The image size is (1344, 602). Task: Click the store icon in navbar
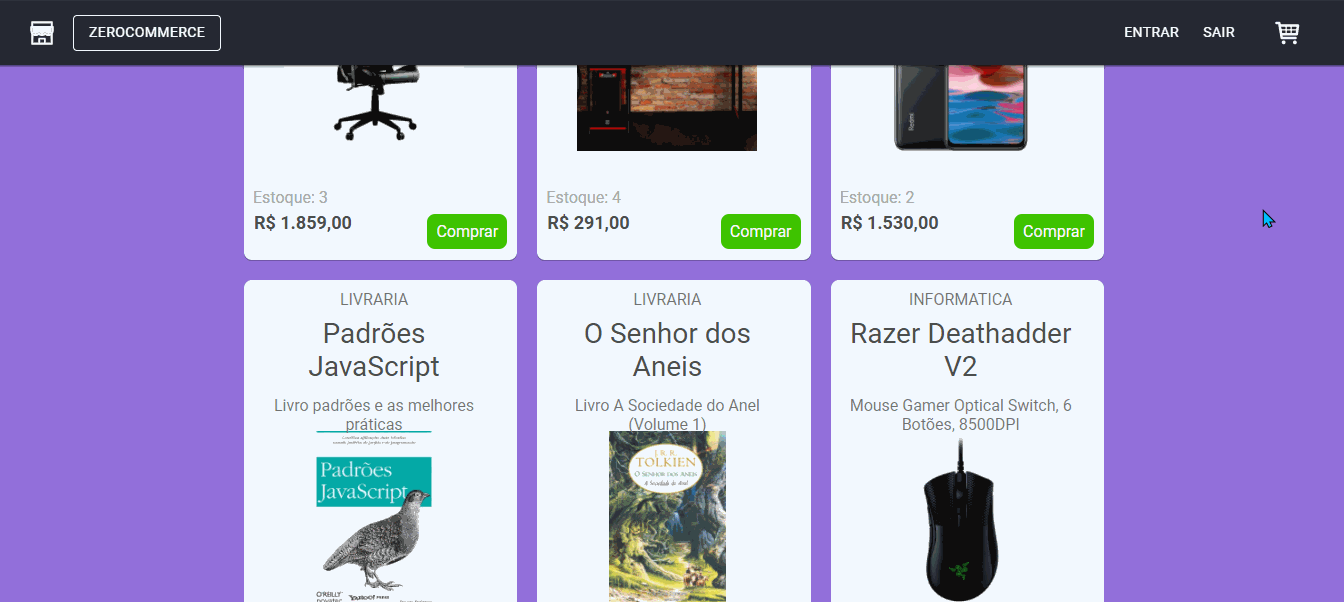[42, 33]
